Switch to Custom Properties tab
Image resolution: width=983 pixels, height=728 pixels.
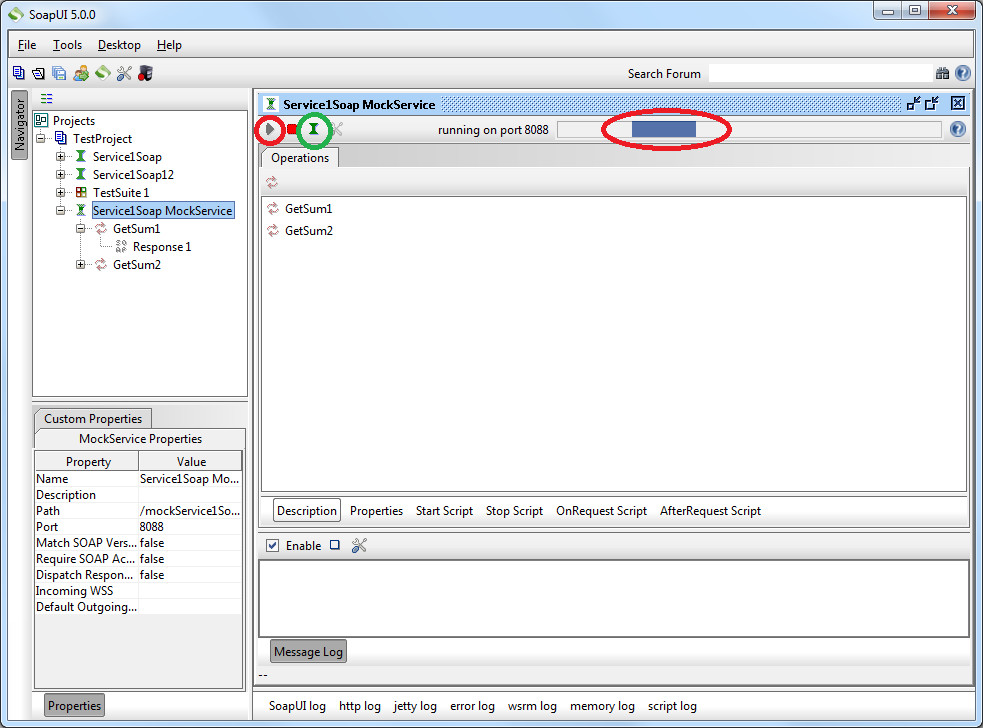click(93, 418)
